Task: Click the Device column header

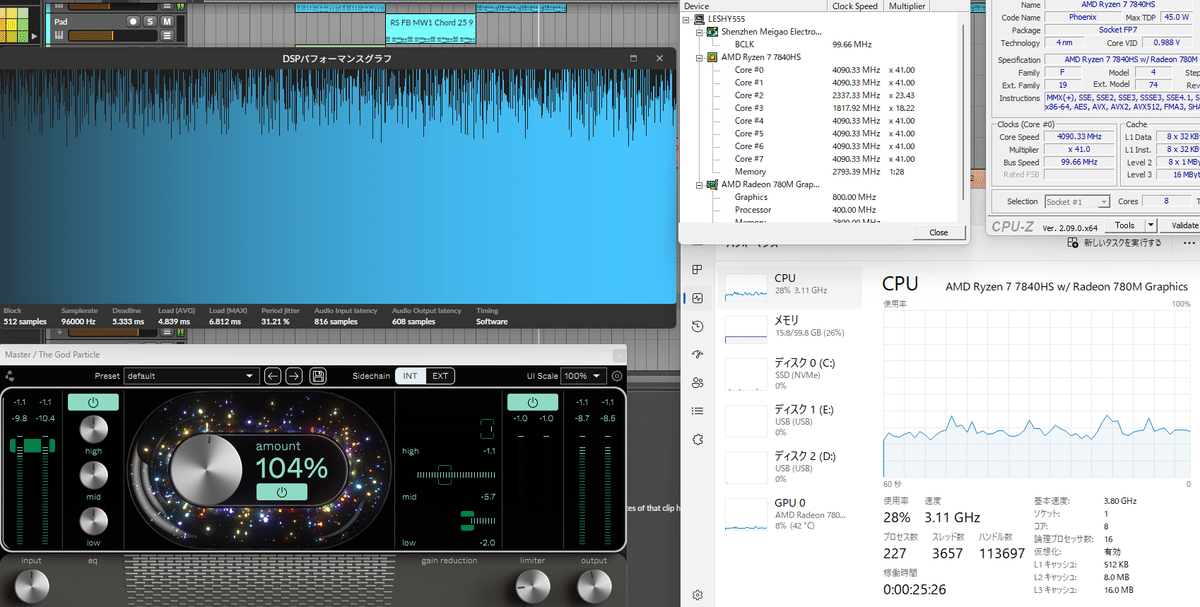Action: click(x=753, y=5)
